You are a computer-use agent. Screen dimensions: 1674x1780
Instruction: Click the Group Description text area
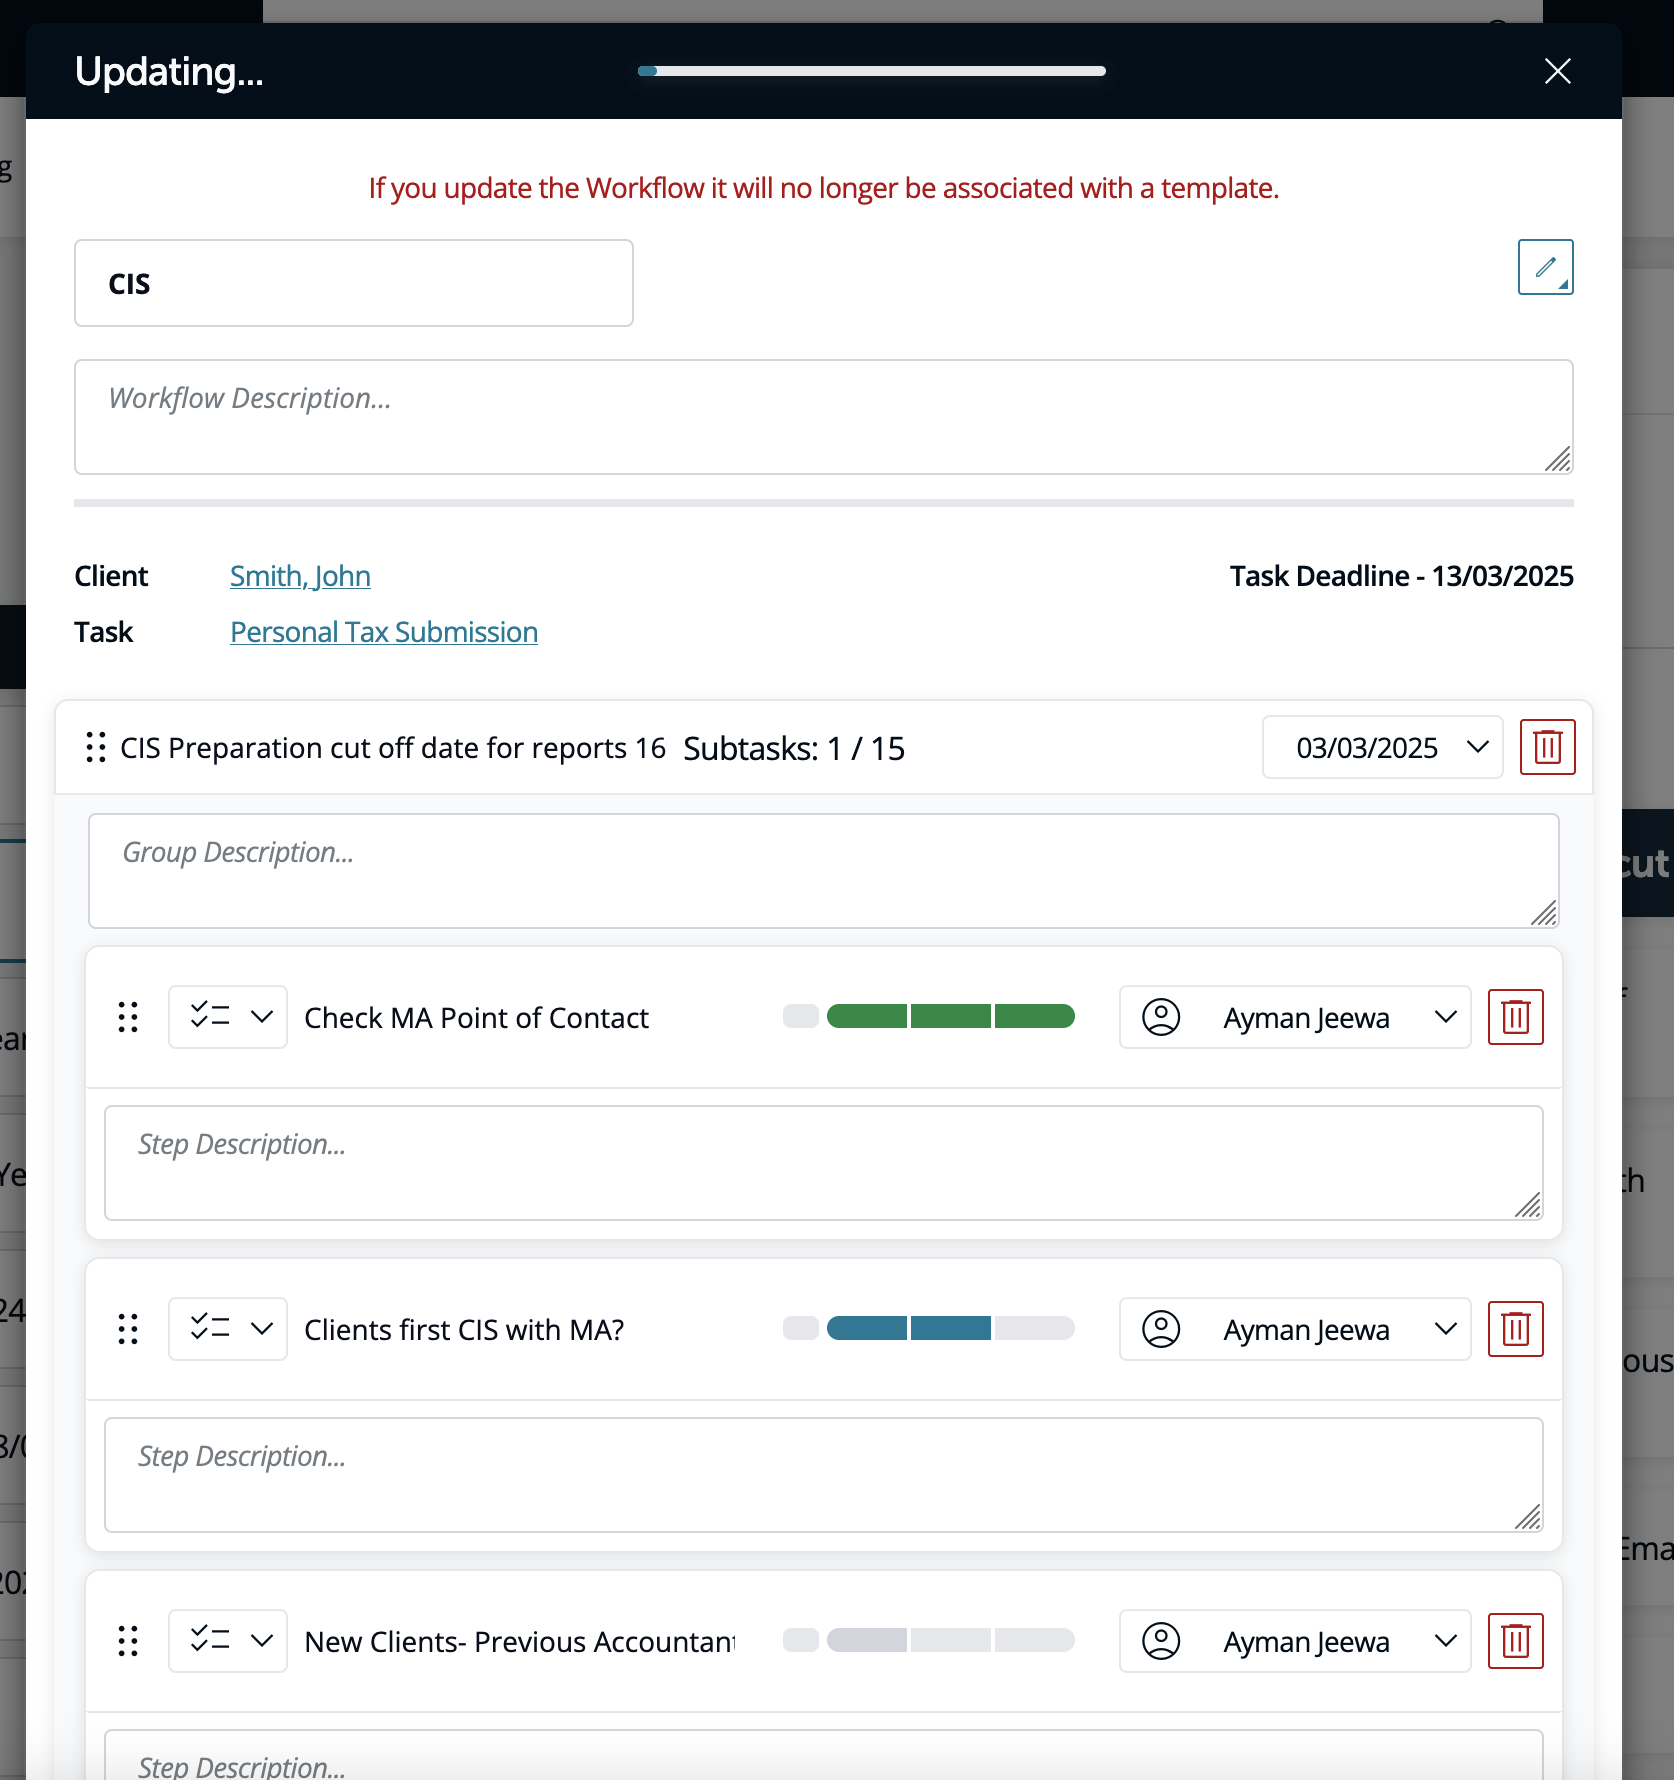click(x=823, y=871)
